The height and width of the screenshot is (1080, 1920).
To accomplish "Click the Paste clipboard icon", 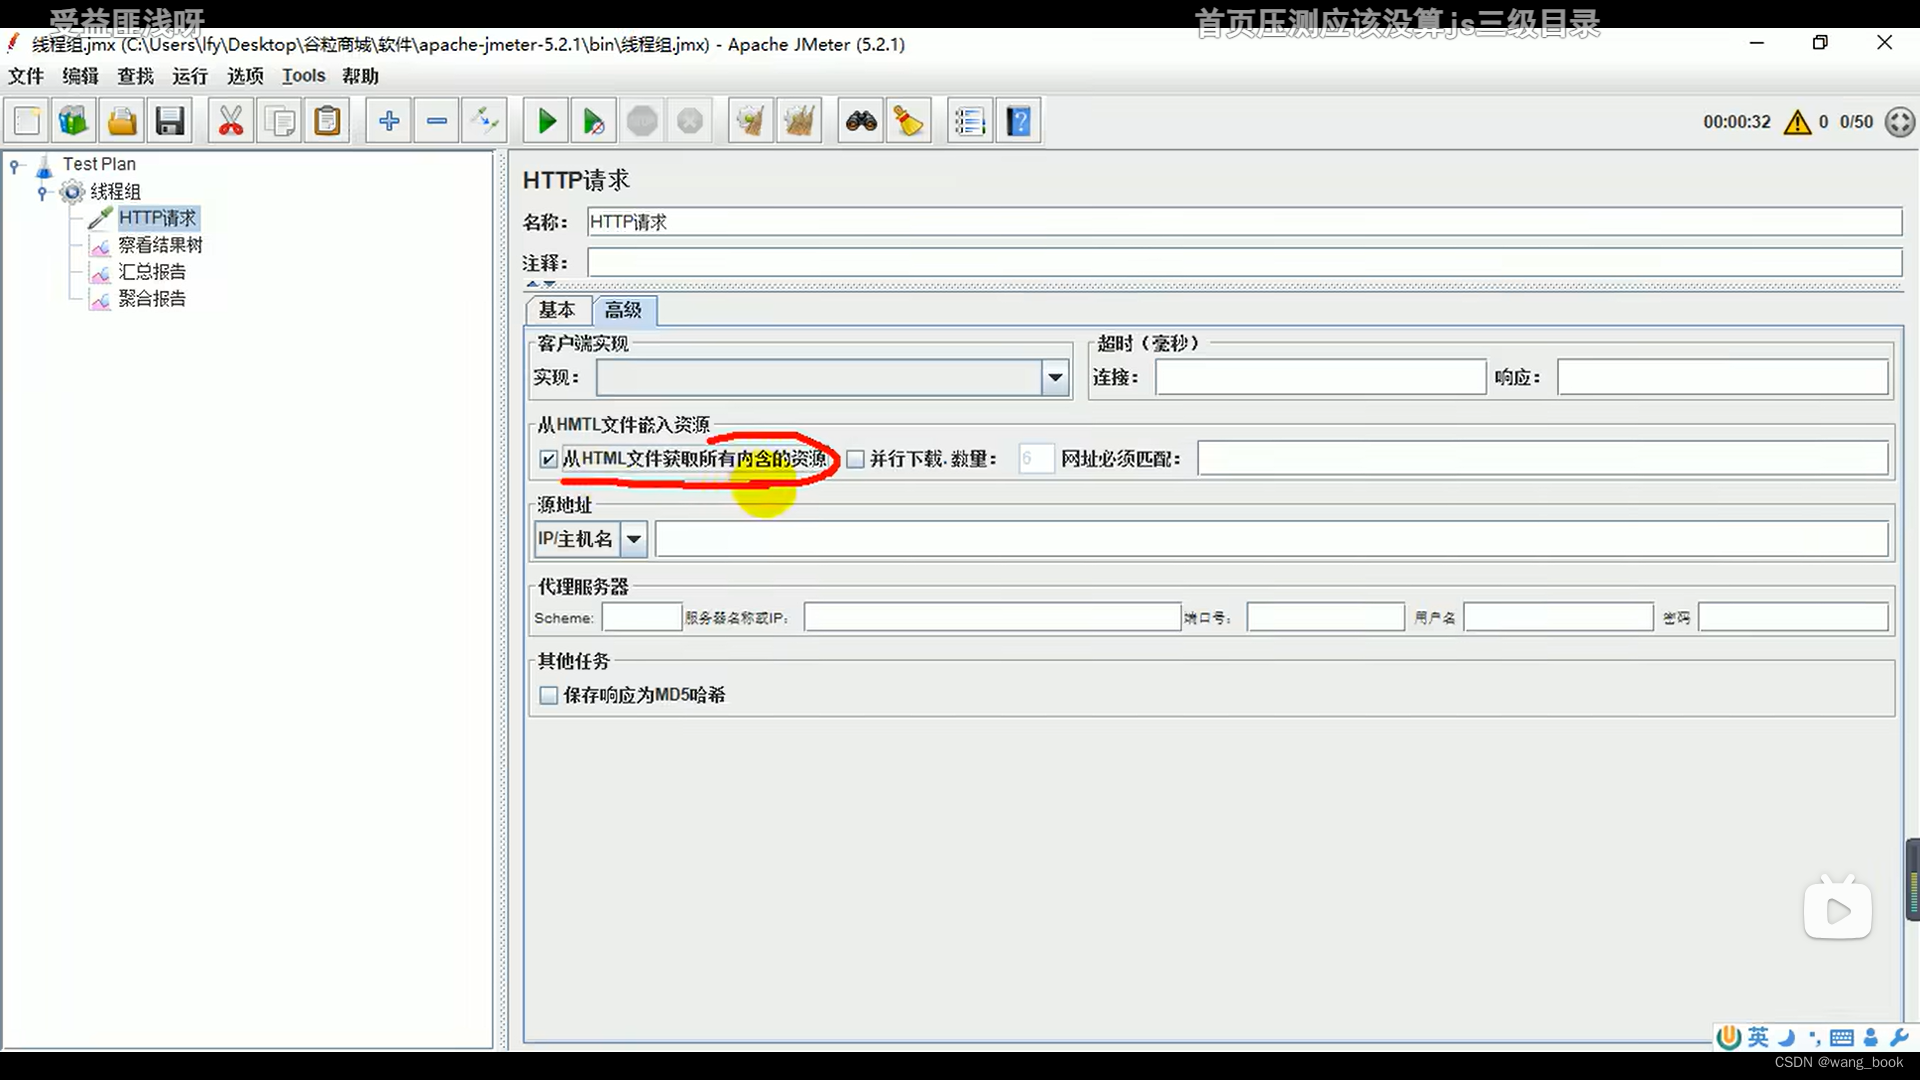I will [328, 121].
